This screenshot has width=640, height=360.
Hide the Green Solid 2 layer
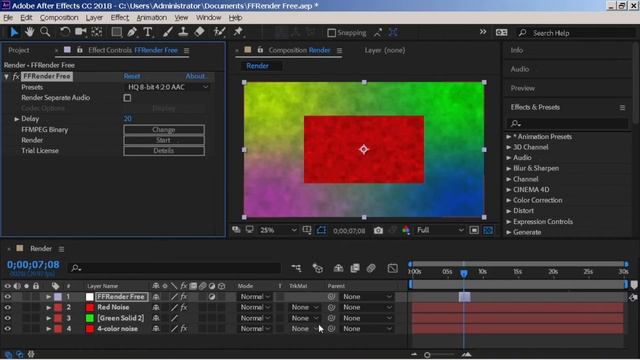click(x=7, y=318)
